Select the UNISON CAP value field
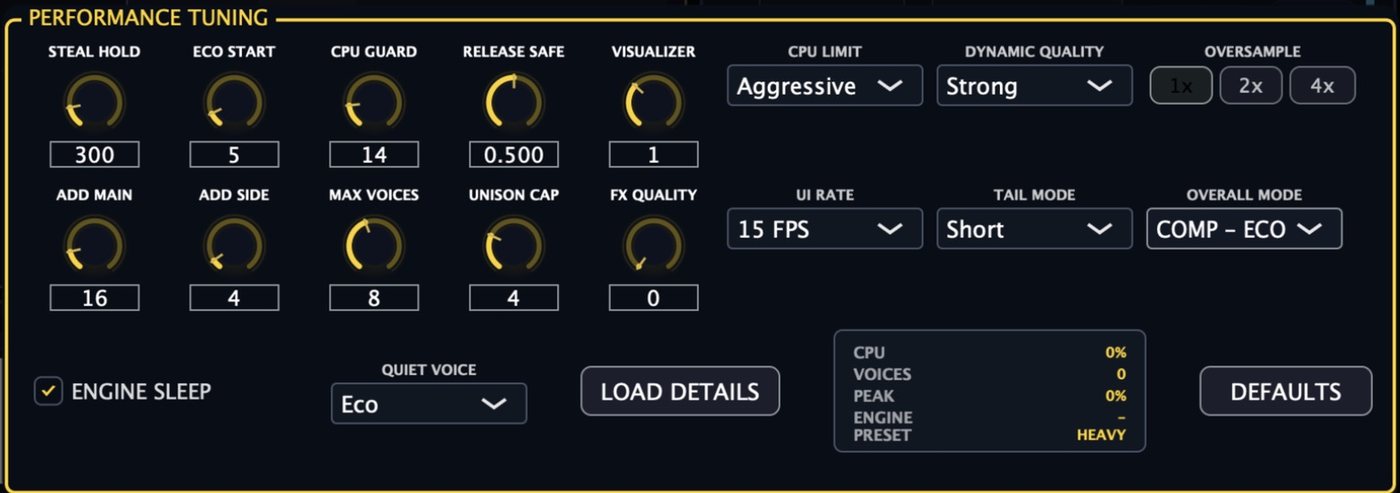This screenshot has width=1400, height=493. click(514, 297)
